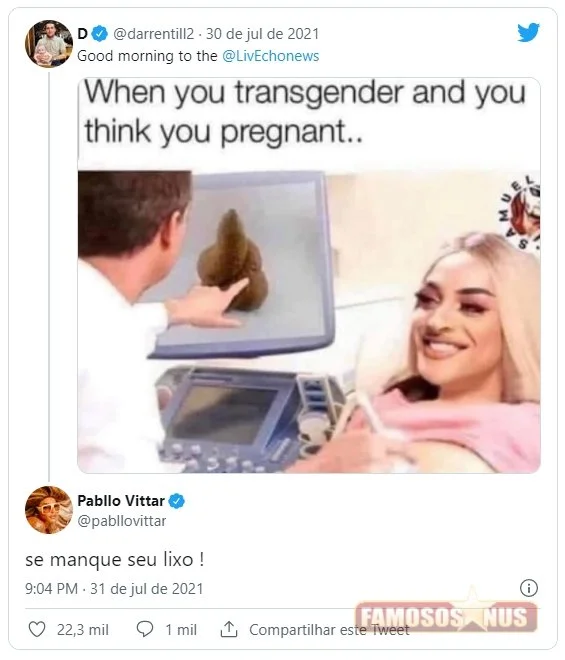This screenshot has height=660, width=565.
Task: Open the embedded meme image
Action: [x=309, y=275]
